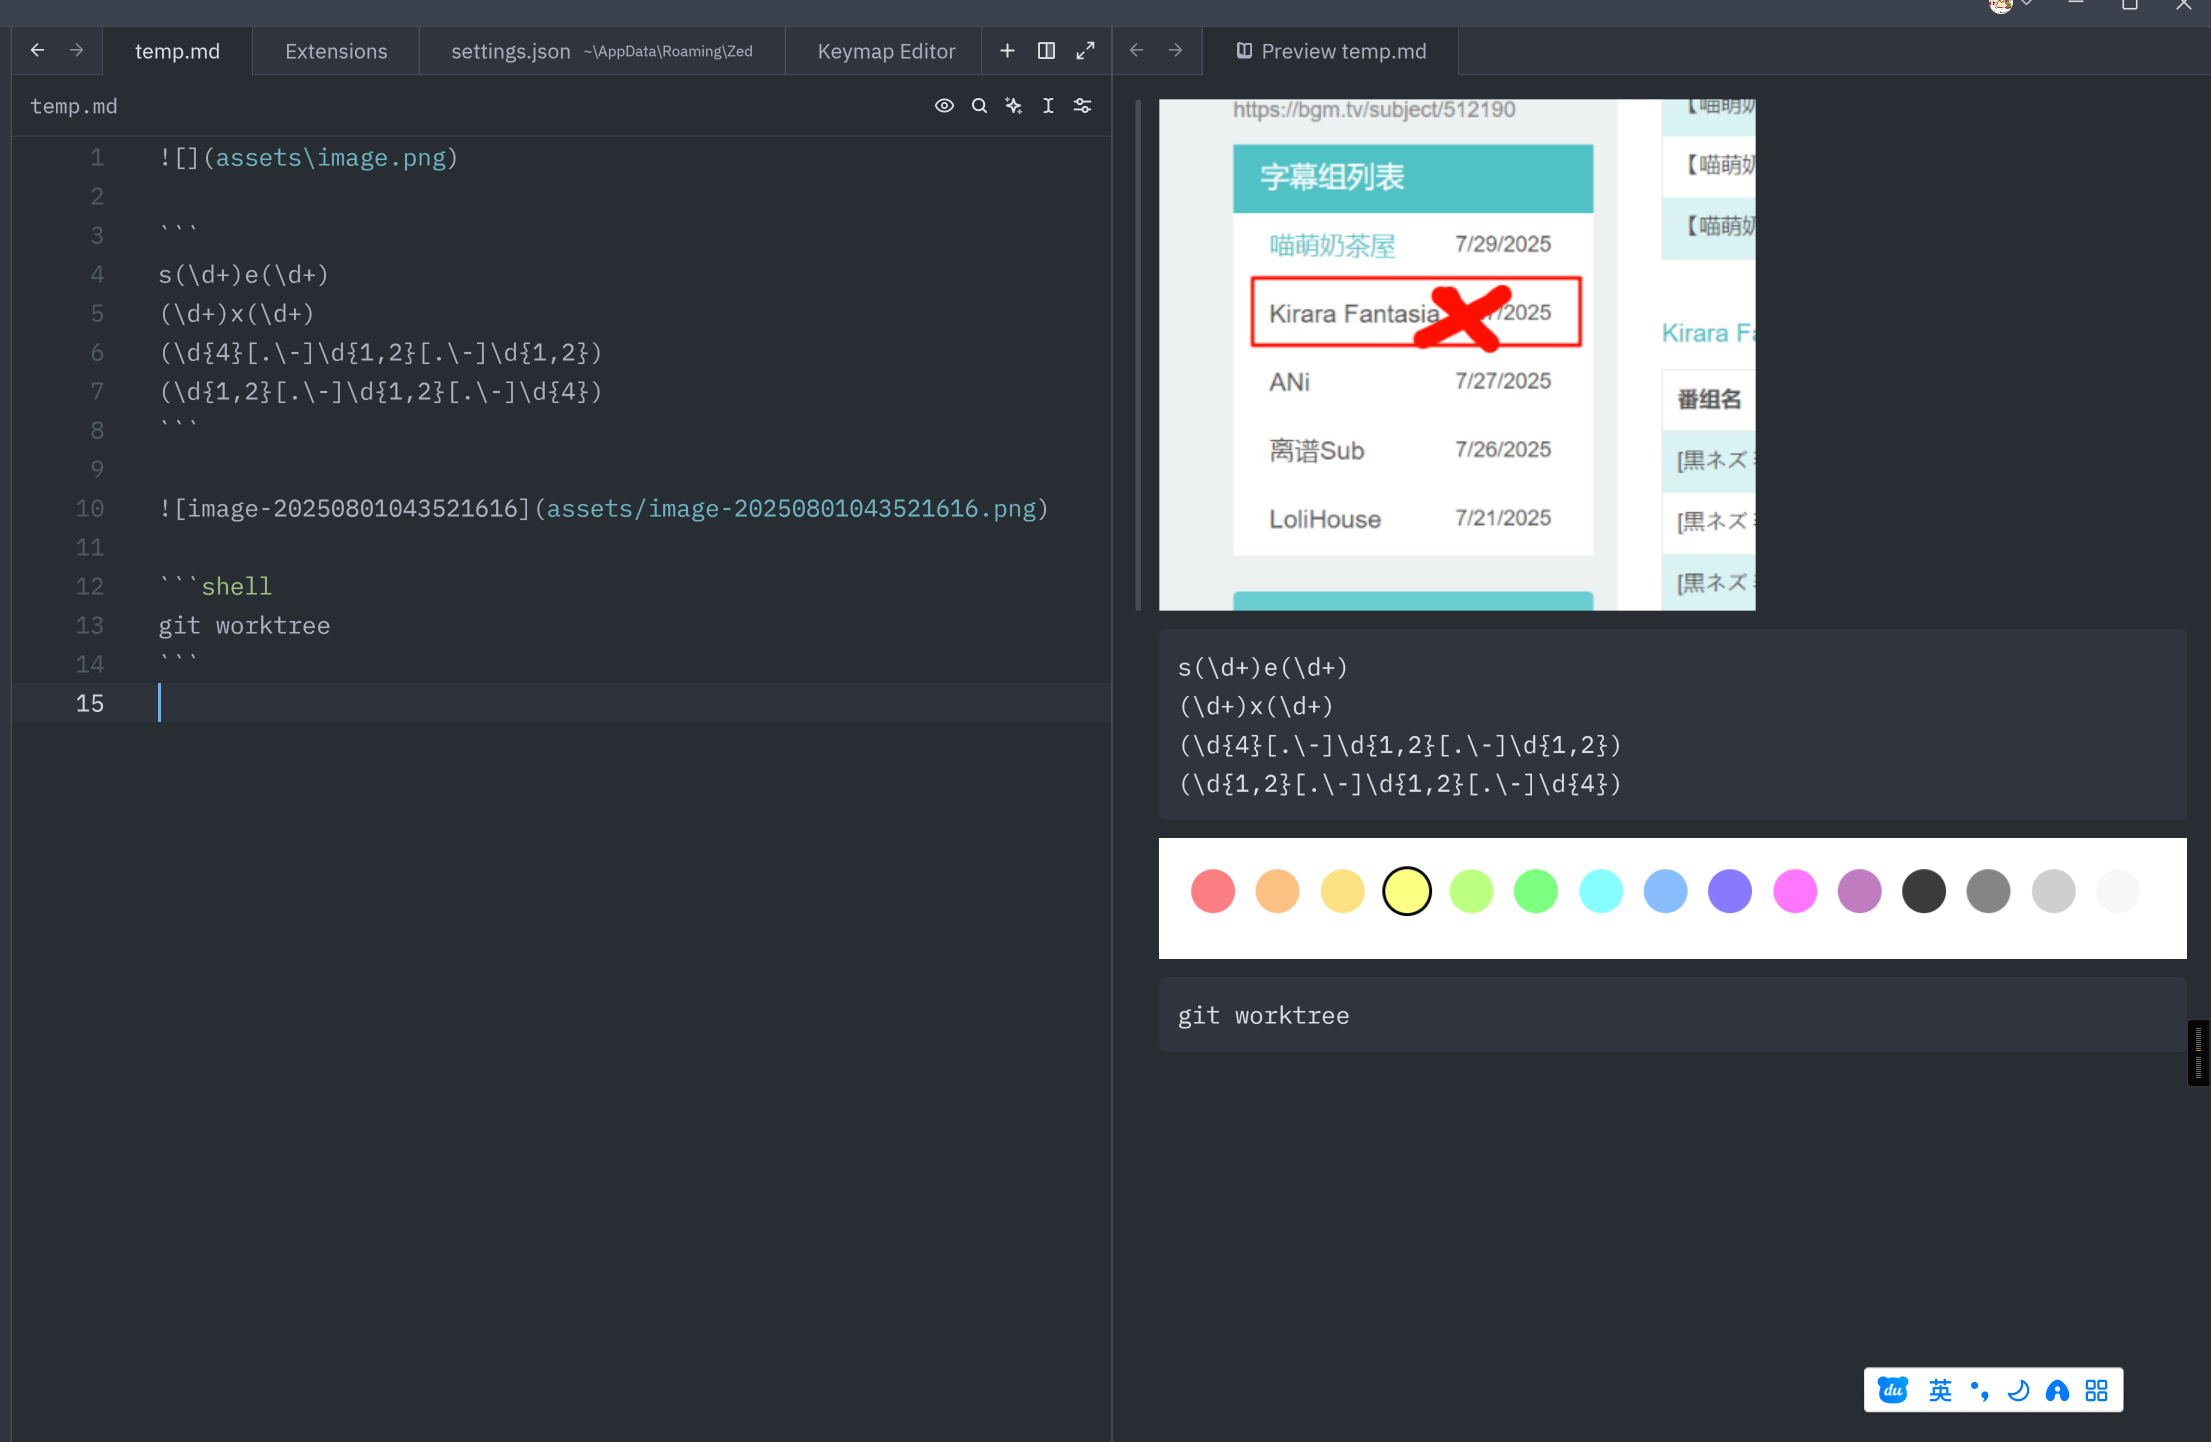The height and width of the screenshot is (1442, 2211).
Task: Toggle the text selection cursor tool icon
Action: pos(1048,106)
